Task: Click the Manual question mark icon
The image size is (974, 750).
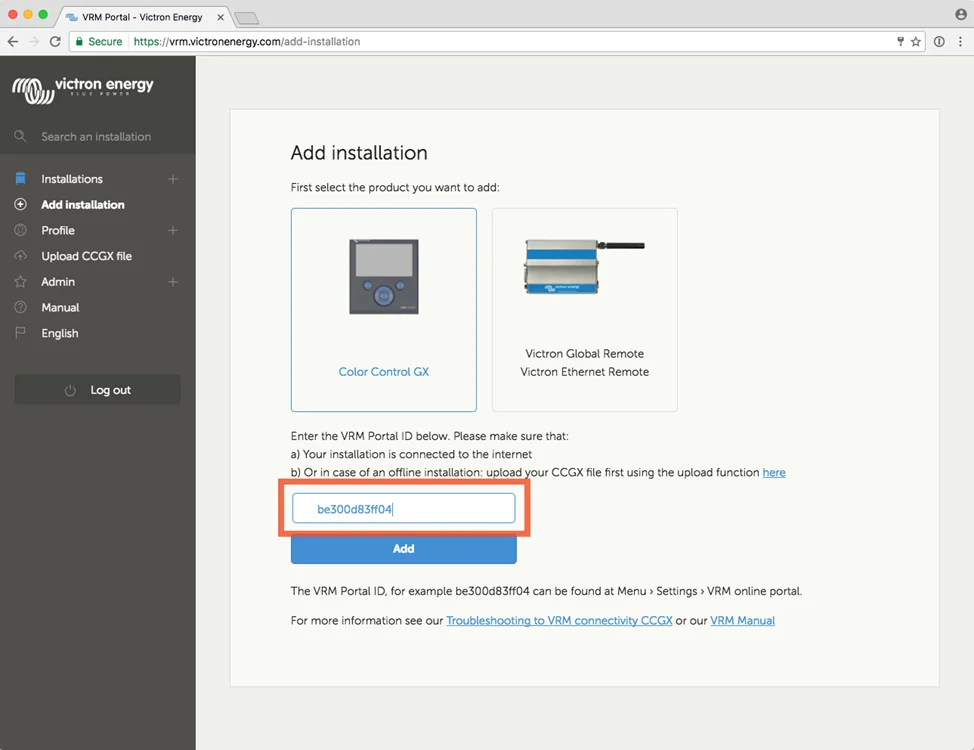Action: click(x=20, y=307)
